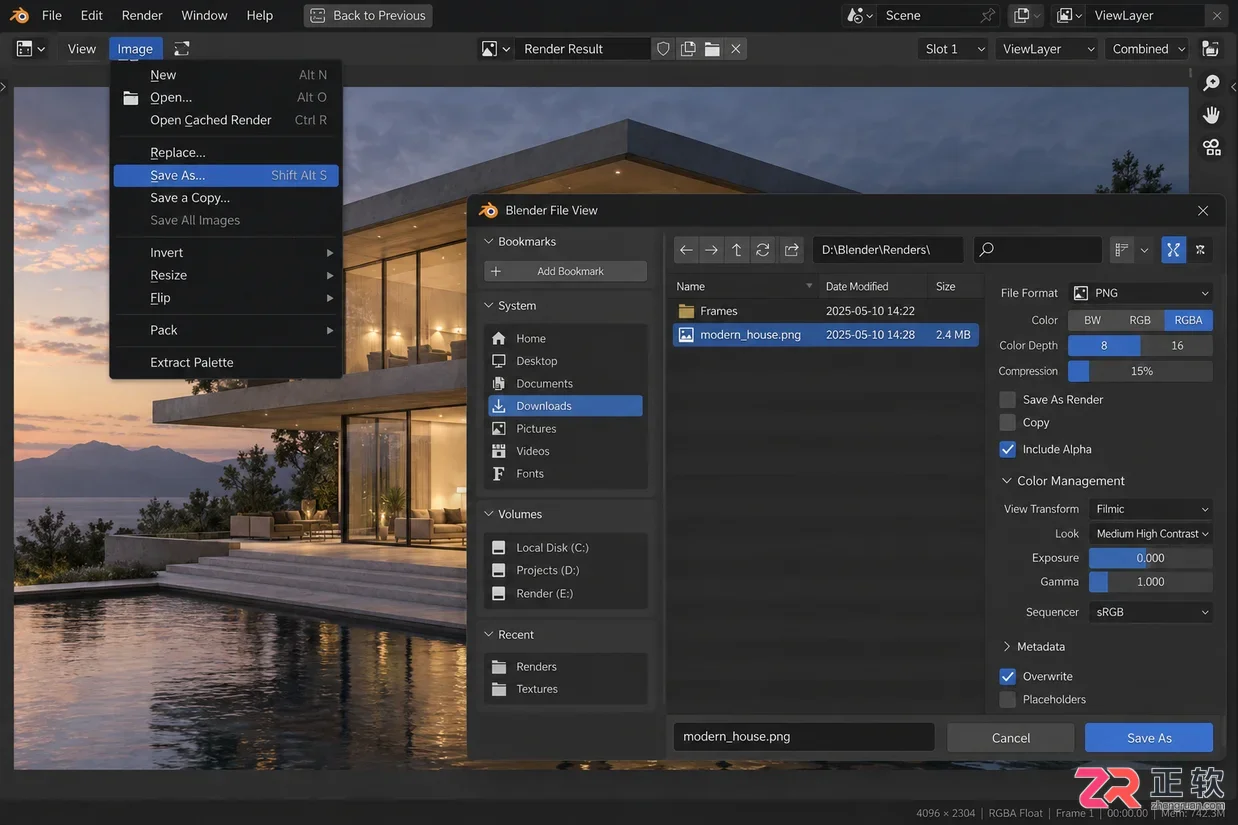This screenshot has width=1238, height=825.
Task: Click the open image folder icon in header
Action: (x=712, y=49)
